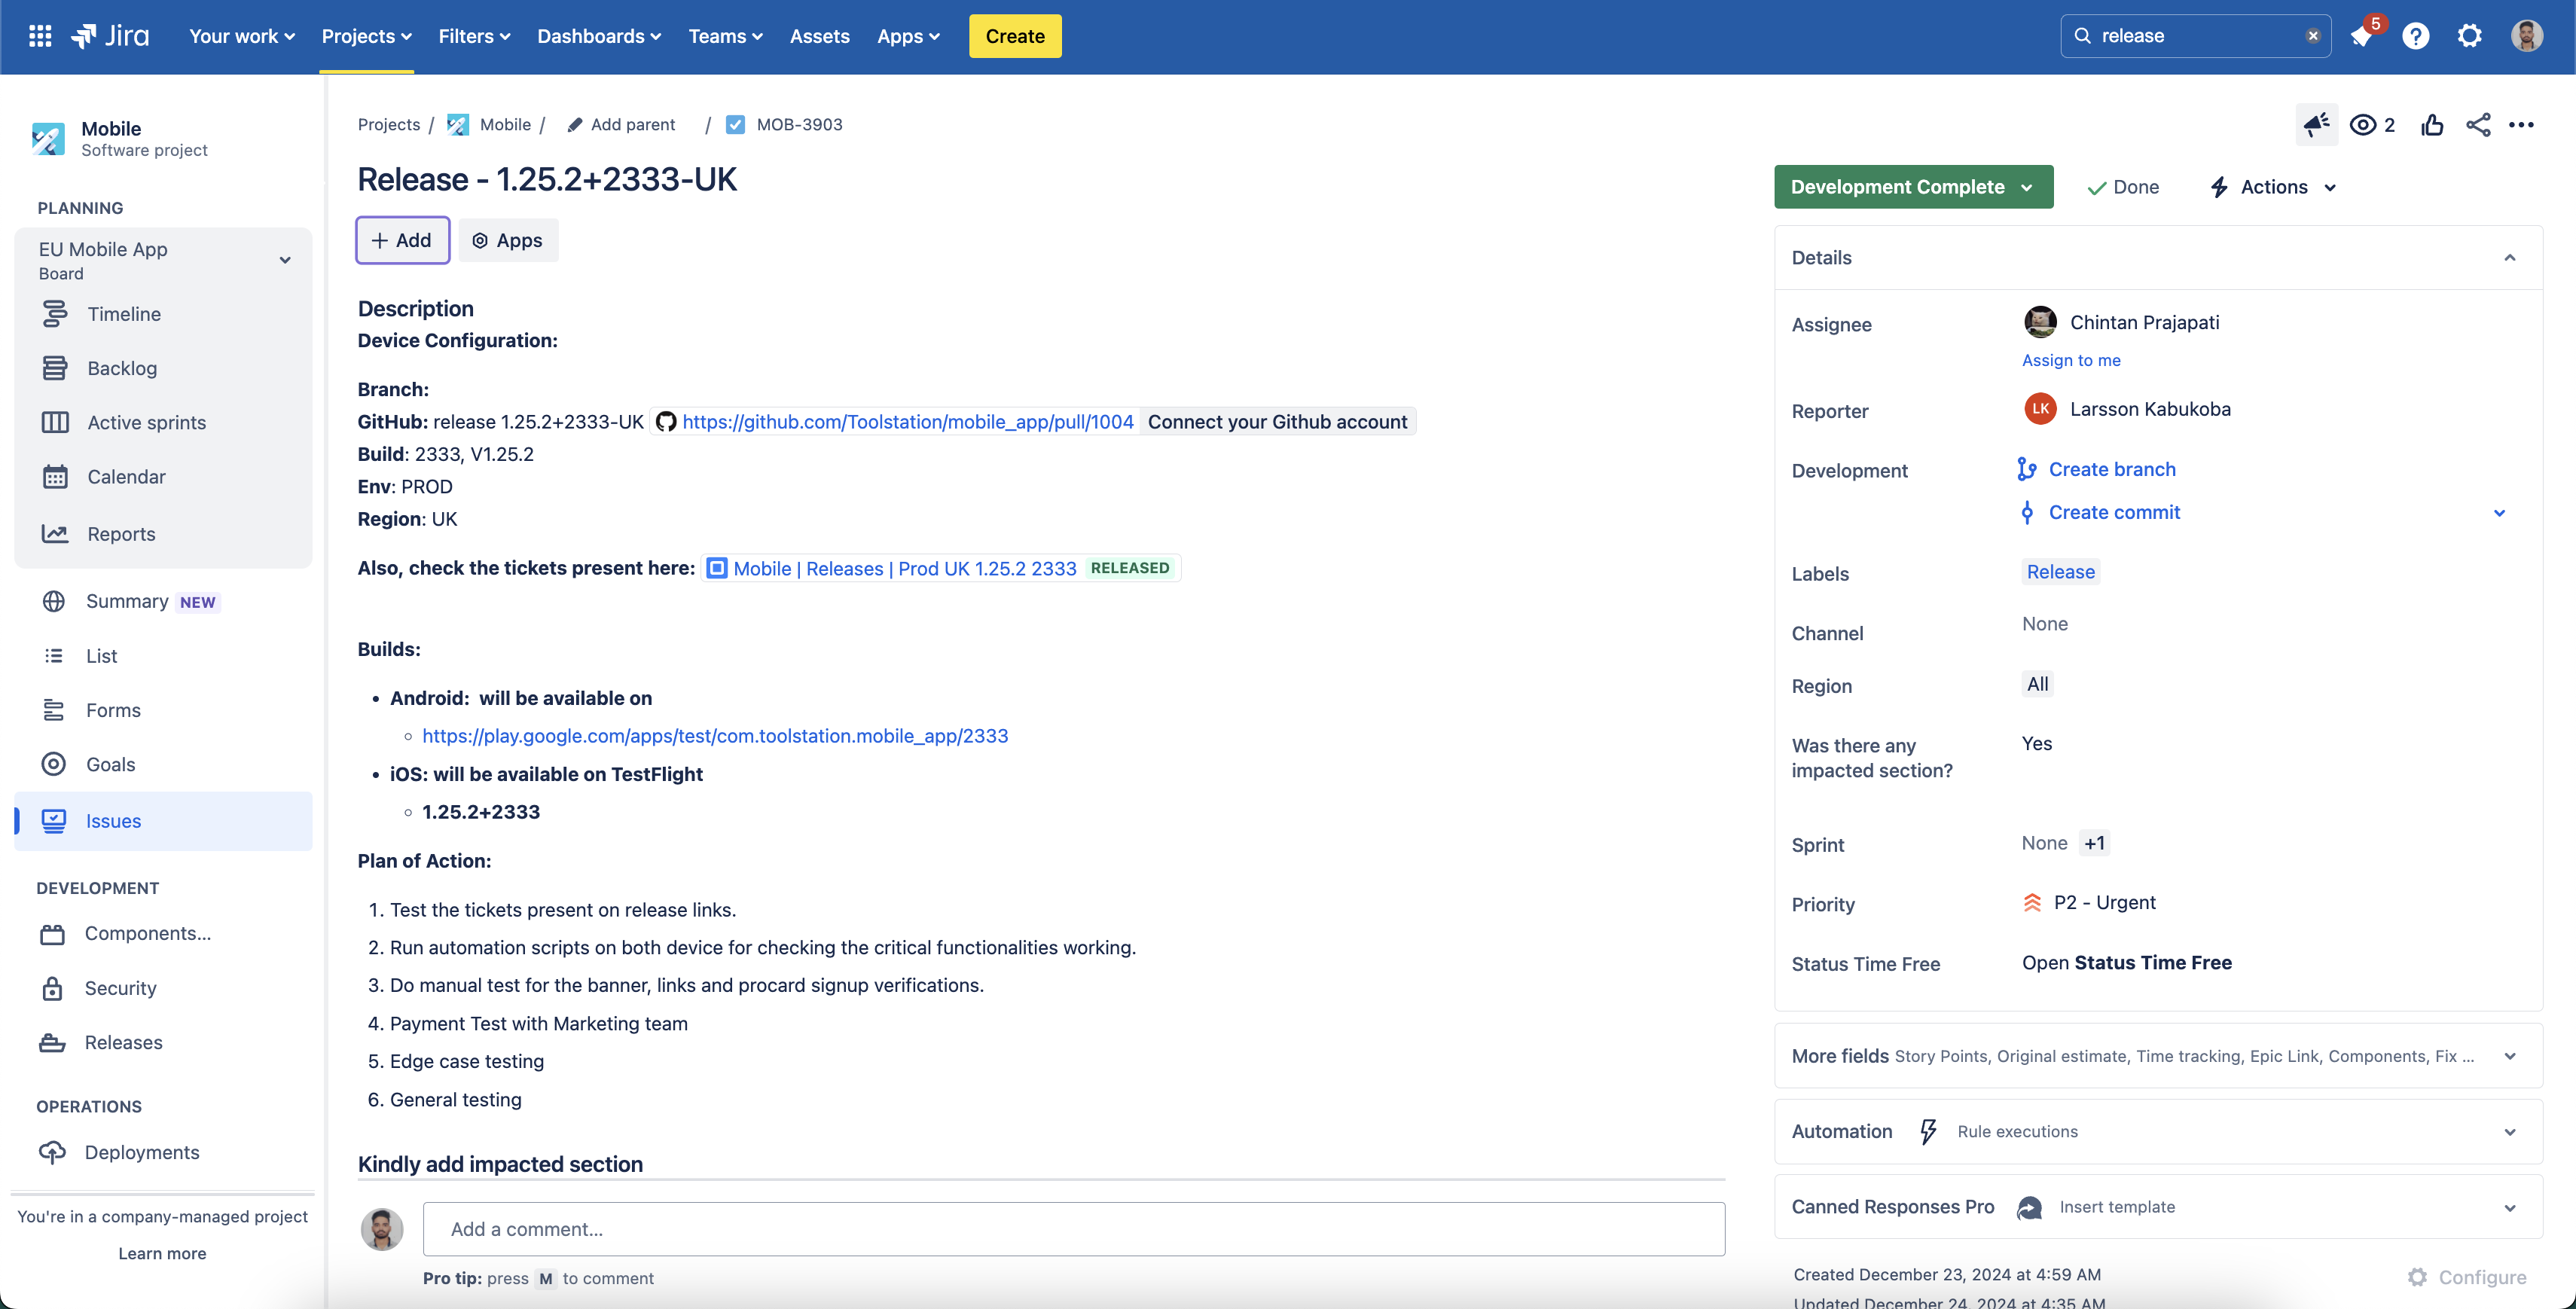Click the Create branch icon
2576x1309 pixels.
[2028, 469]
